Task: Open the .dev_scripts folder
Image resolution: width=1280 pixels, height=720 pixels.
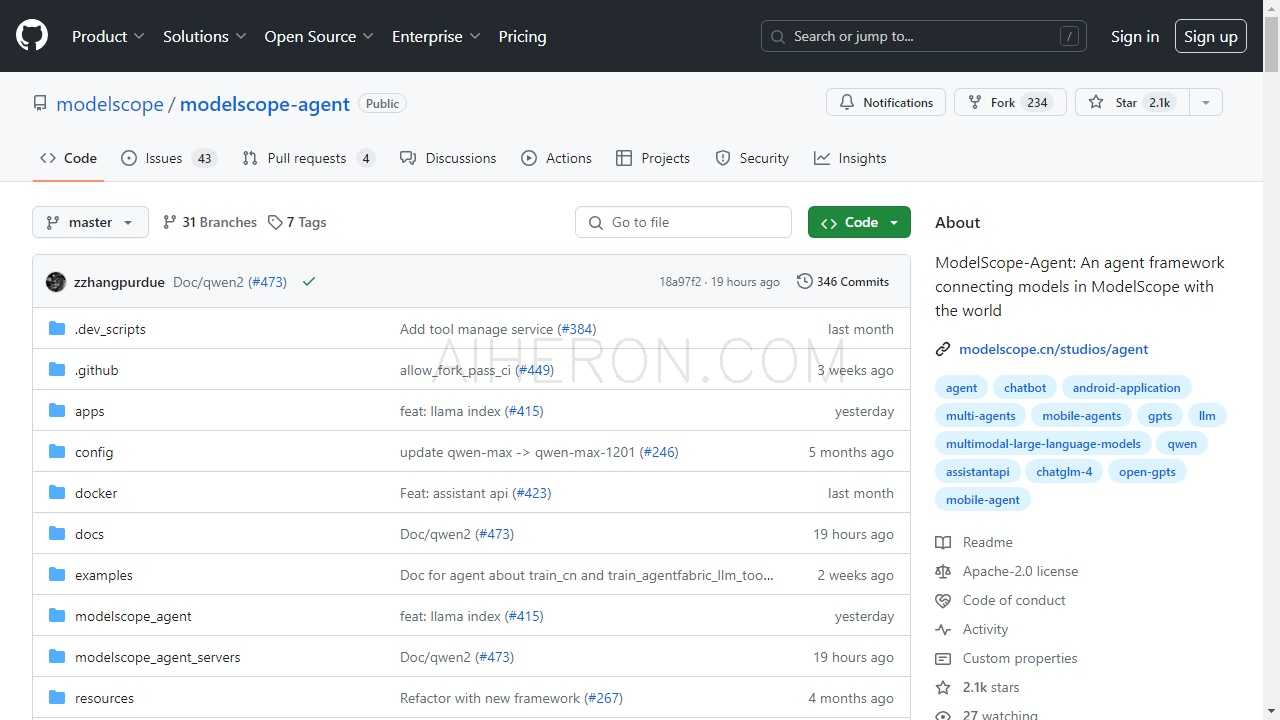Action: 110,329
